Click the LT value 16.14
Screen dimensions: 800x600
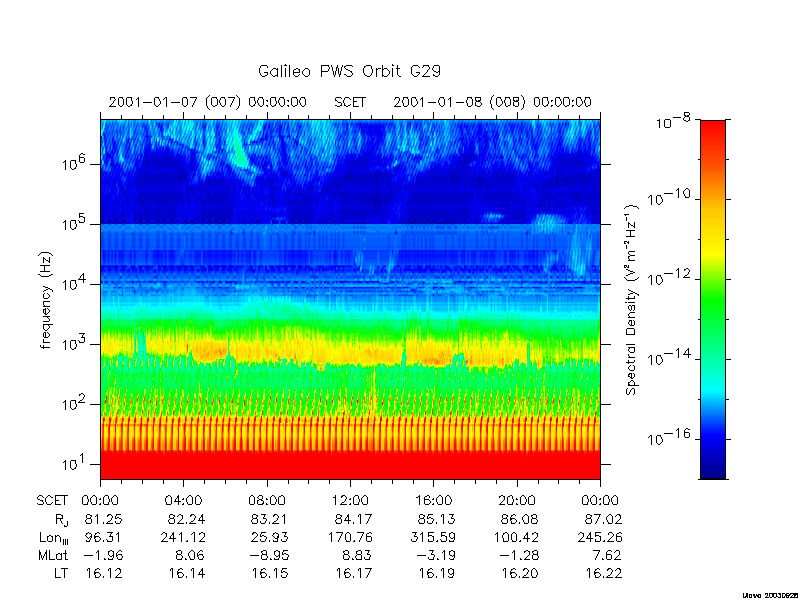[x=187, y=573]
